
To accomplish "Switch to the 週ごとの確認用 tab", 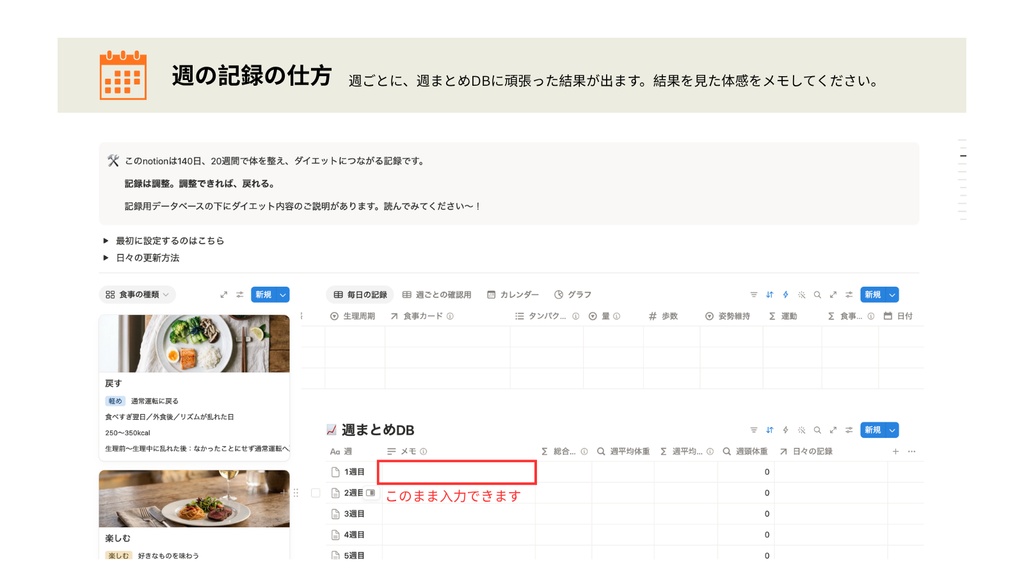I will [436, 295].
